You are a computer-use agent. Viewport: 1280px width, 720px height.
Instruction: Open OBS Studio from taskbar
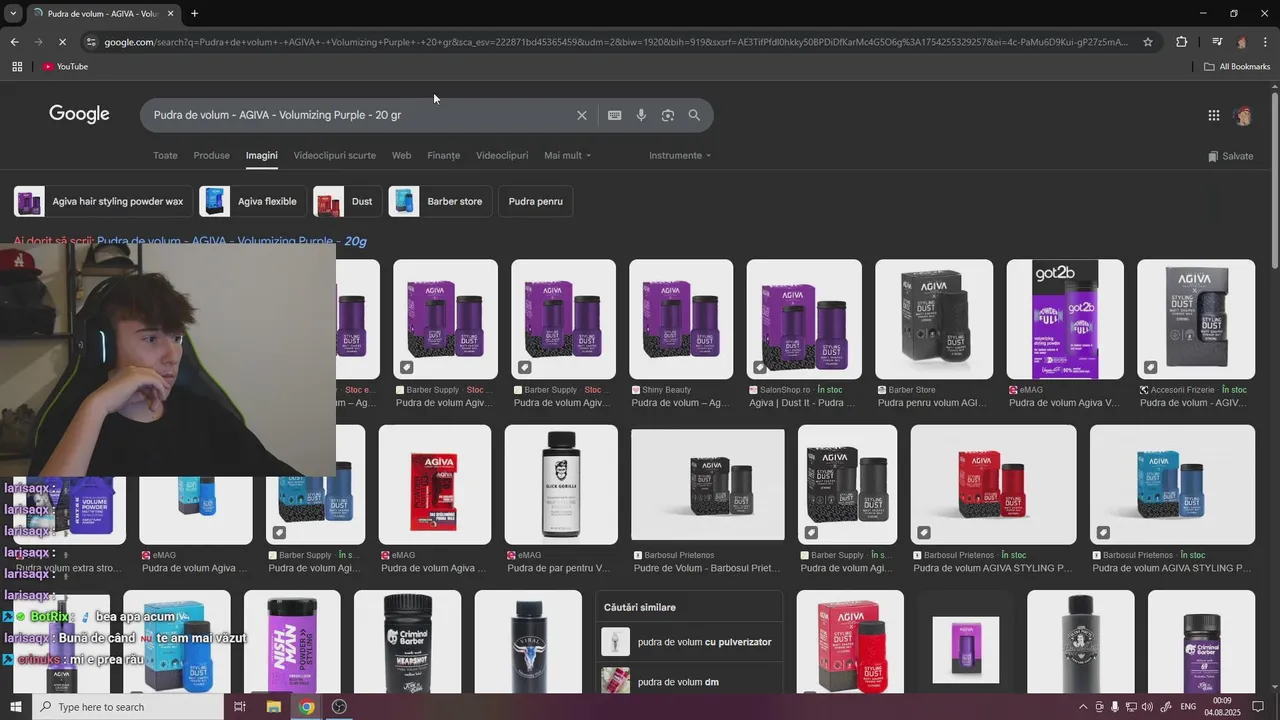click(340, 707)
